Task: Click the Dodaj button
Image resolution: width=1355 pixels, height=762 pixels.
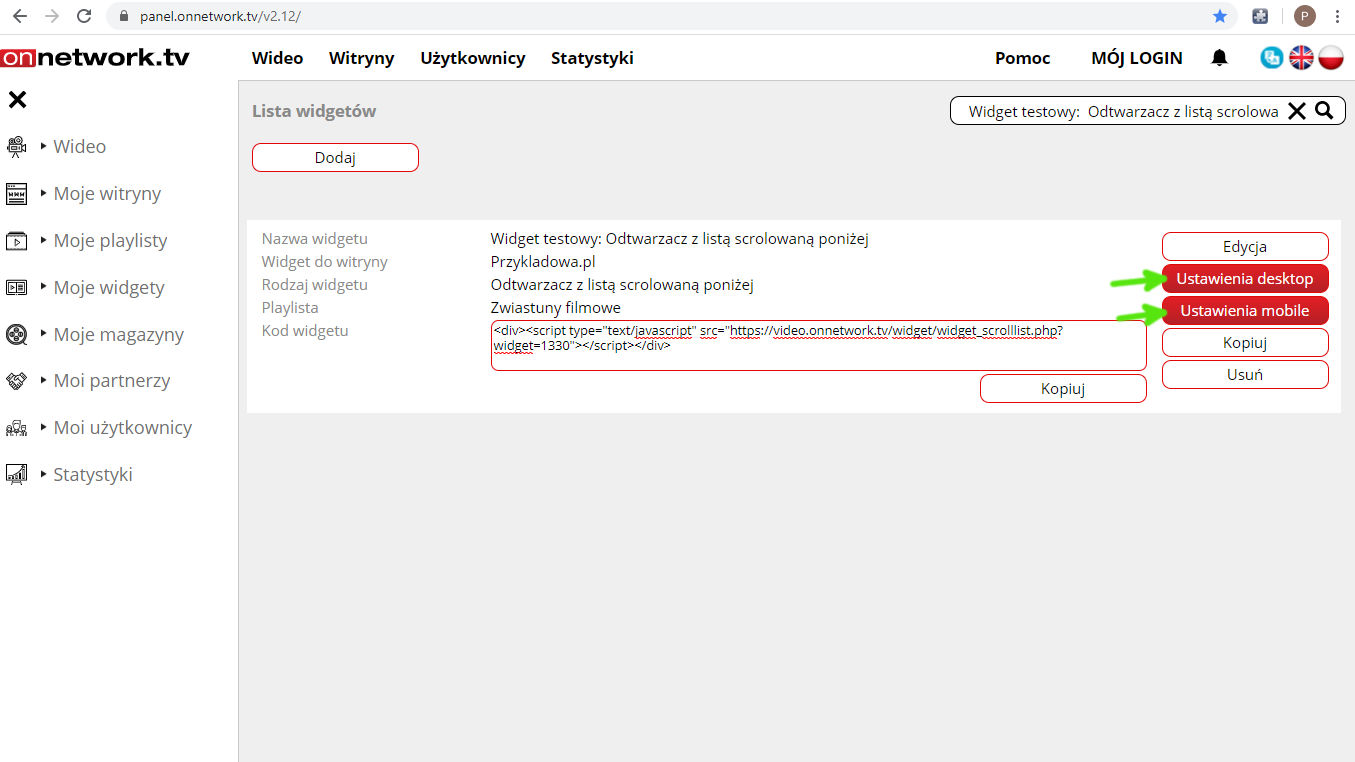Action: pyautogui.click(x=335, y=158)
